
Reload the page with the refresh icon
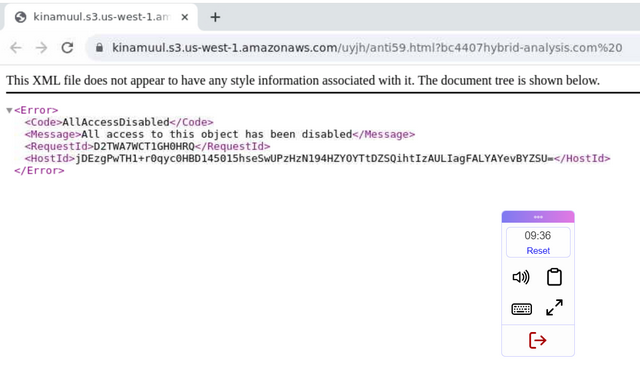pyautogui.click(x=67, y=48)
